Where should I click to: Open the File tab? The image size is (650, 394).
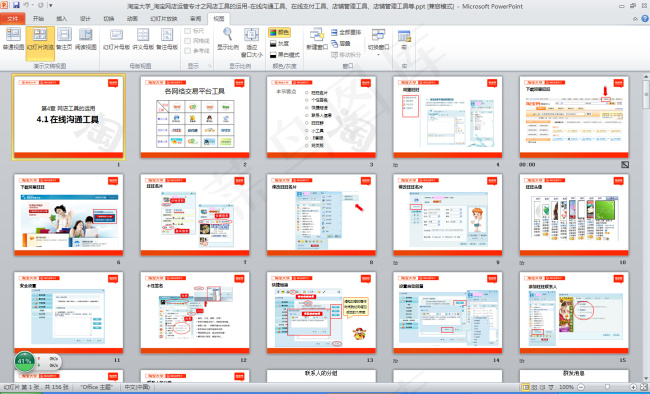[x=12, y=19]
